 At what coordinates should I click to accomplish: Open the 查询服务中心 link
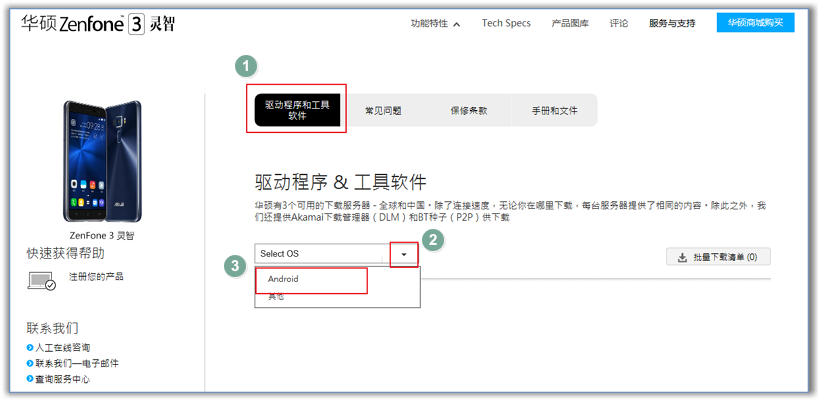[x=63, y=379]
